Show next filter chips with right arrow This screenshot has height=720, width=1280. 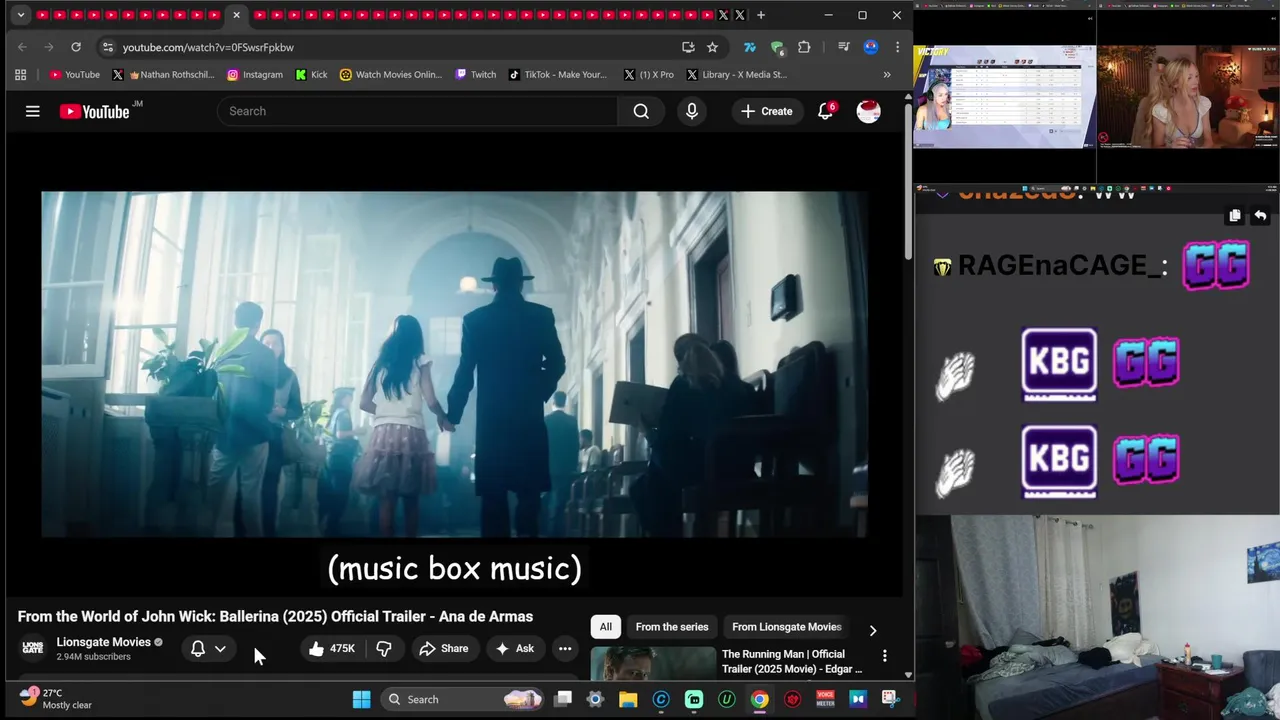872,630
